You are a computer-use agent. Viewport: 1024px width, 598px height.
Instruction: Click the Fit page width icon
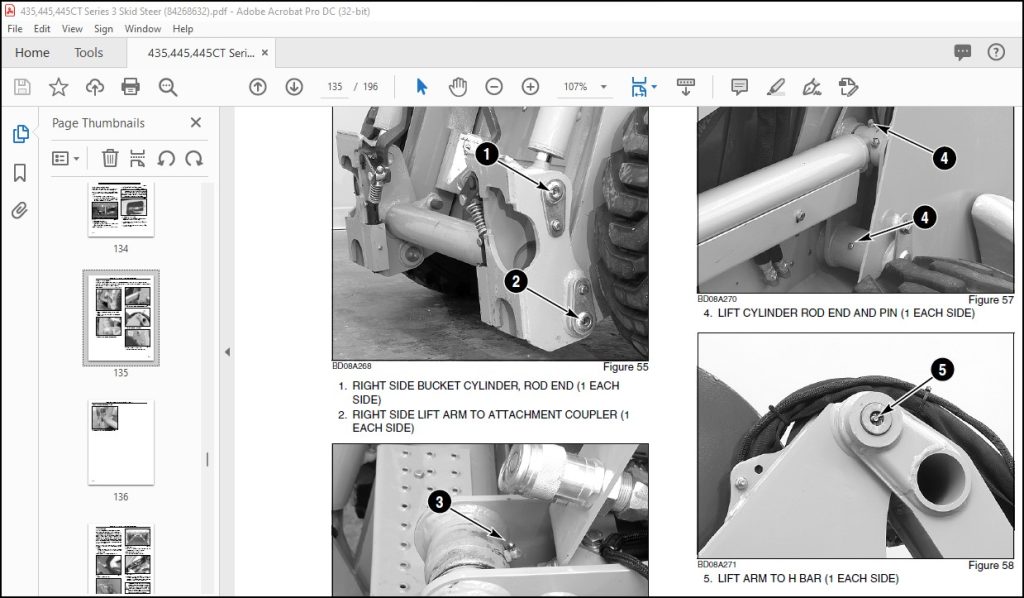[x=639, y=87]
